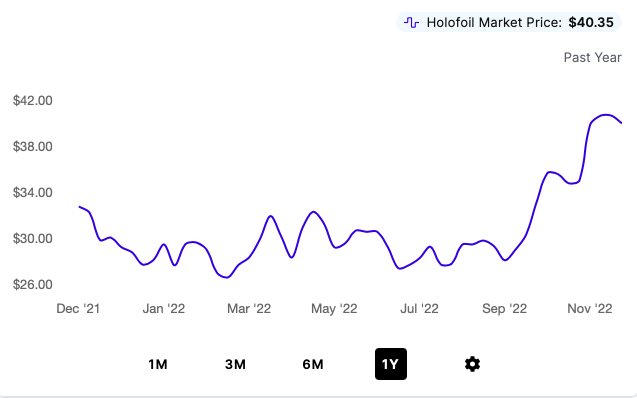Click the Holofoil Market Price legend badge
Viewport: 637px width, 398px height.
509,22
